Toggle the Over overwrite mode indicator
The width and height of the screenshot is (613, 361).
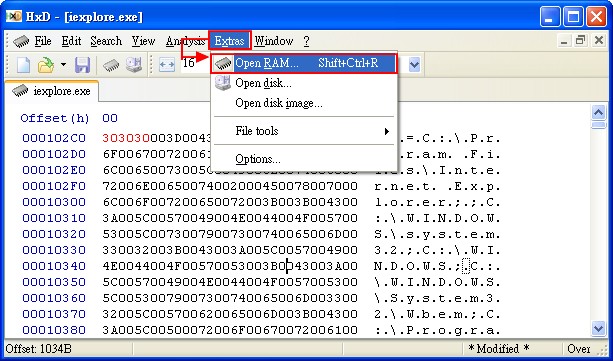(579, 349)
